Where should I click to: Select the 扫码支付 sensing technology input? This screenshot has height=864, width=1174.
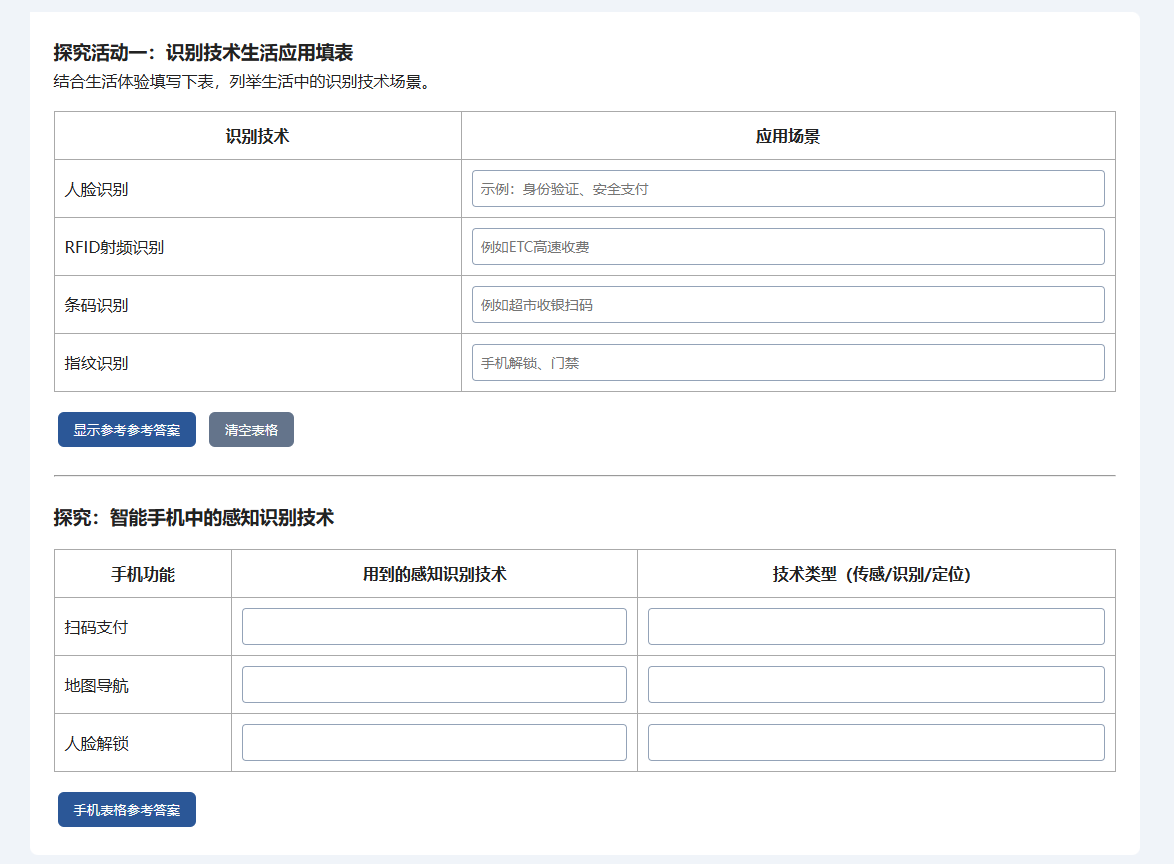[x=434, y=627]
